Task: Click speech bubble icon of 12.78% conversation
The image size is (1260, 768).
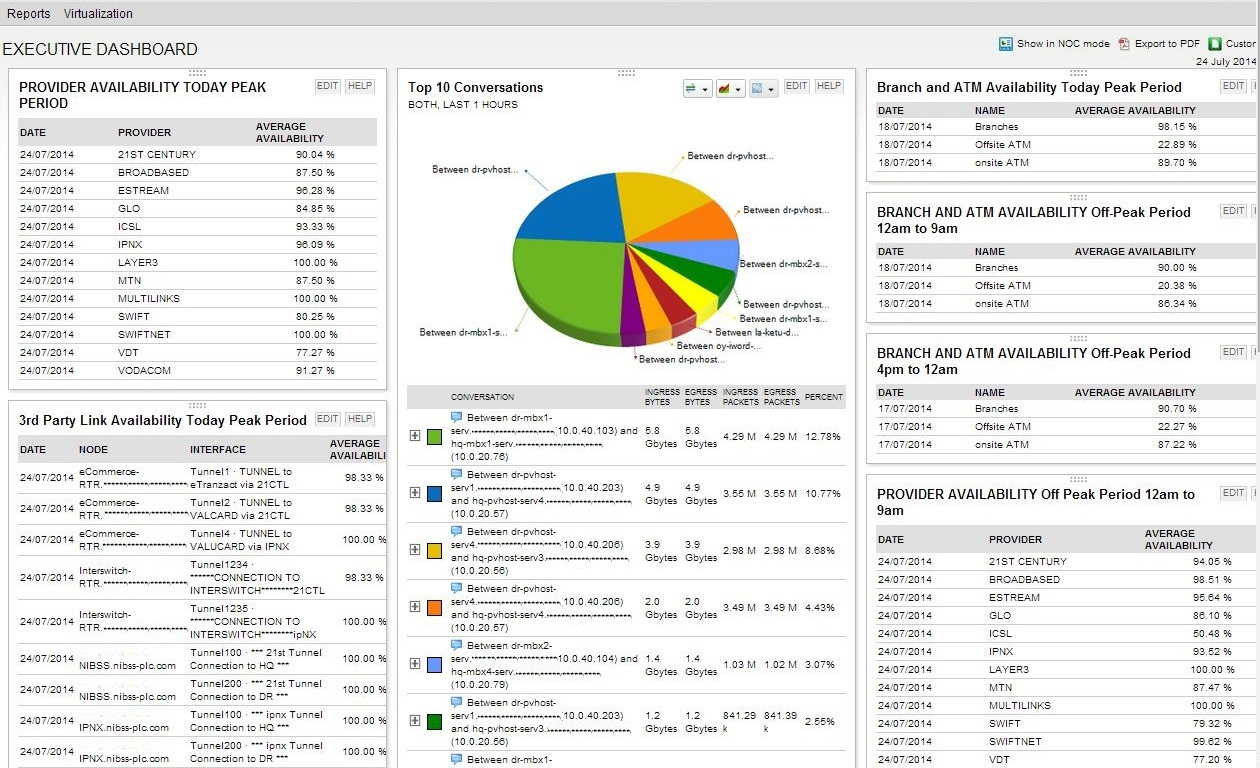Action: (x=457, y=417)
